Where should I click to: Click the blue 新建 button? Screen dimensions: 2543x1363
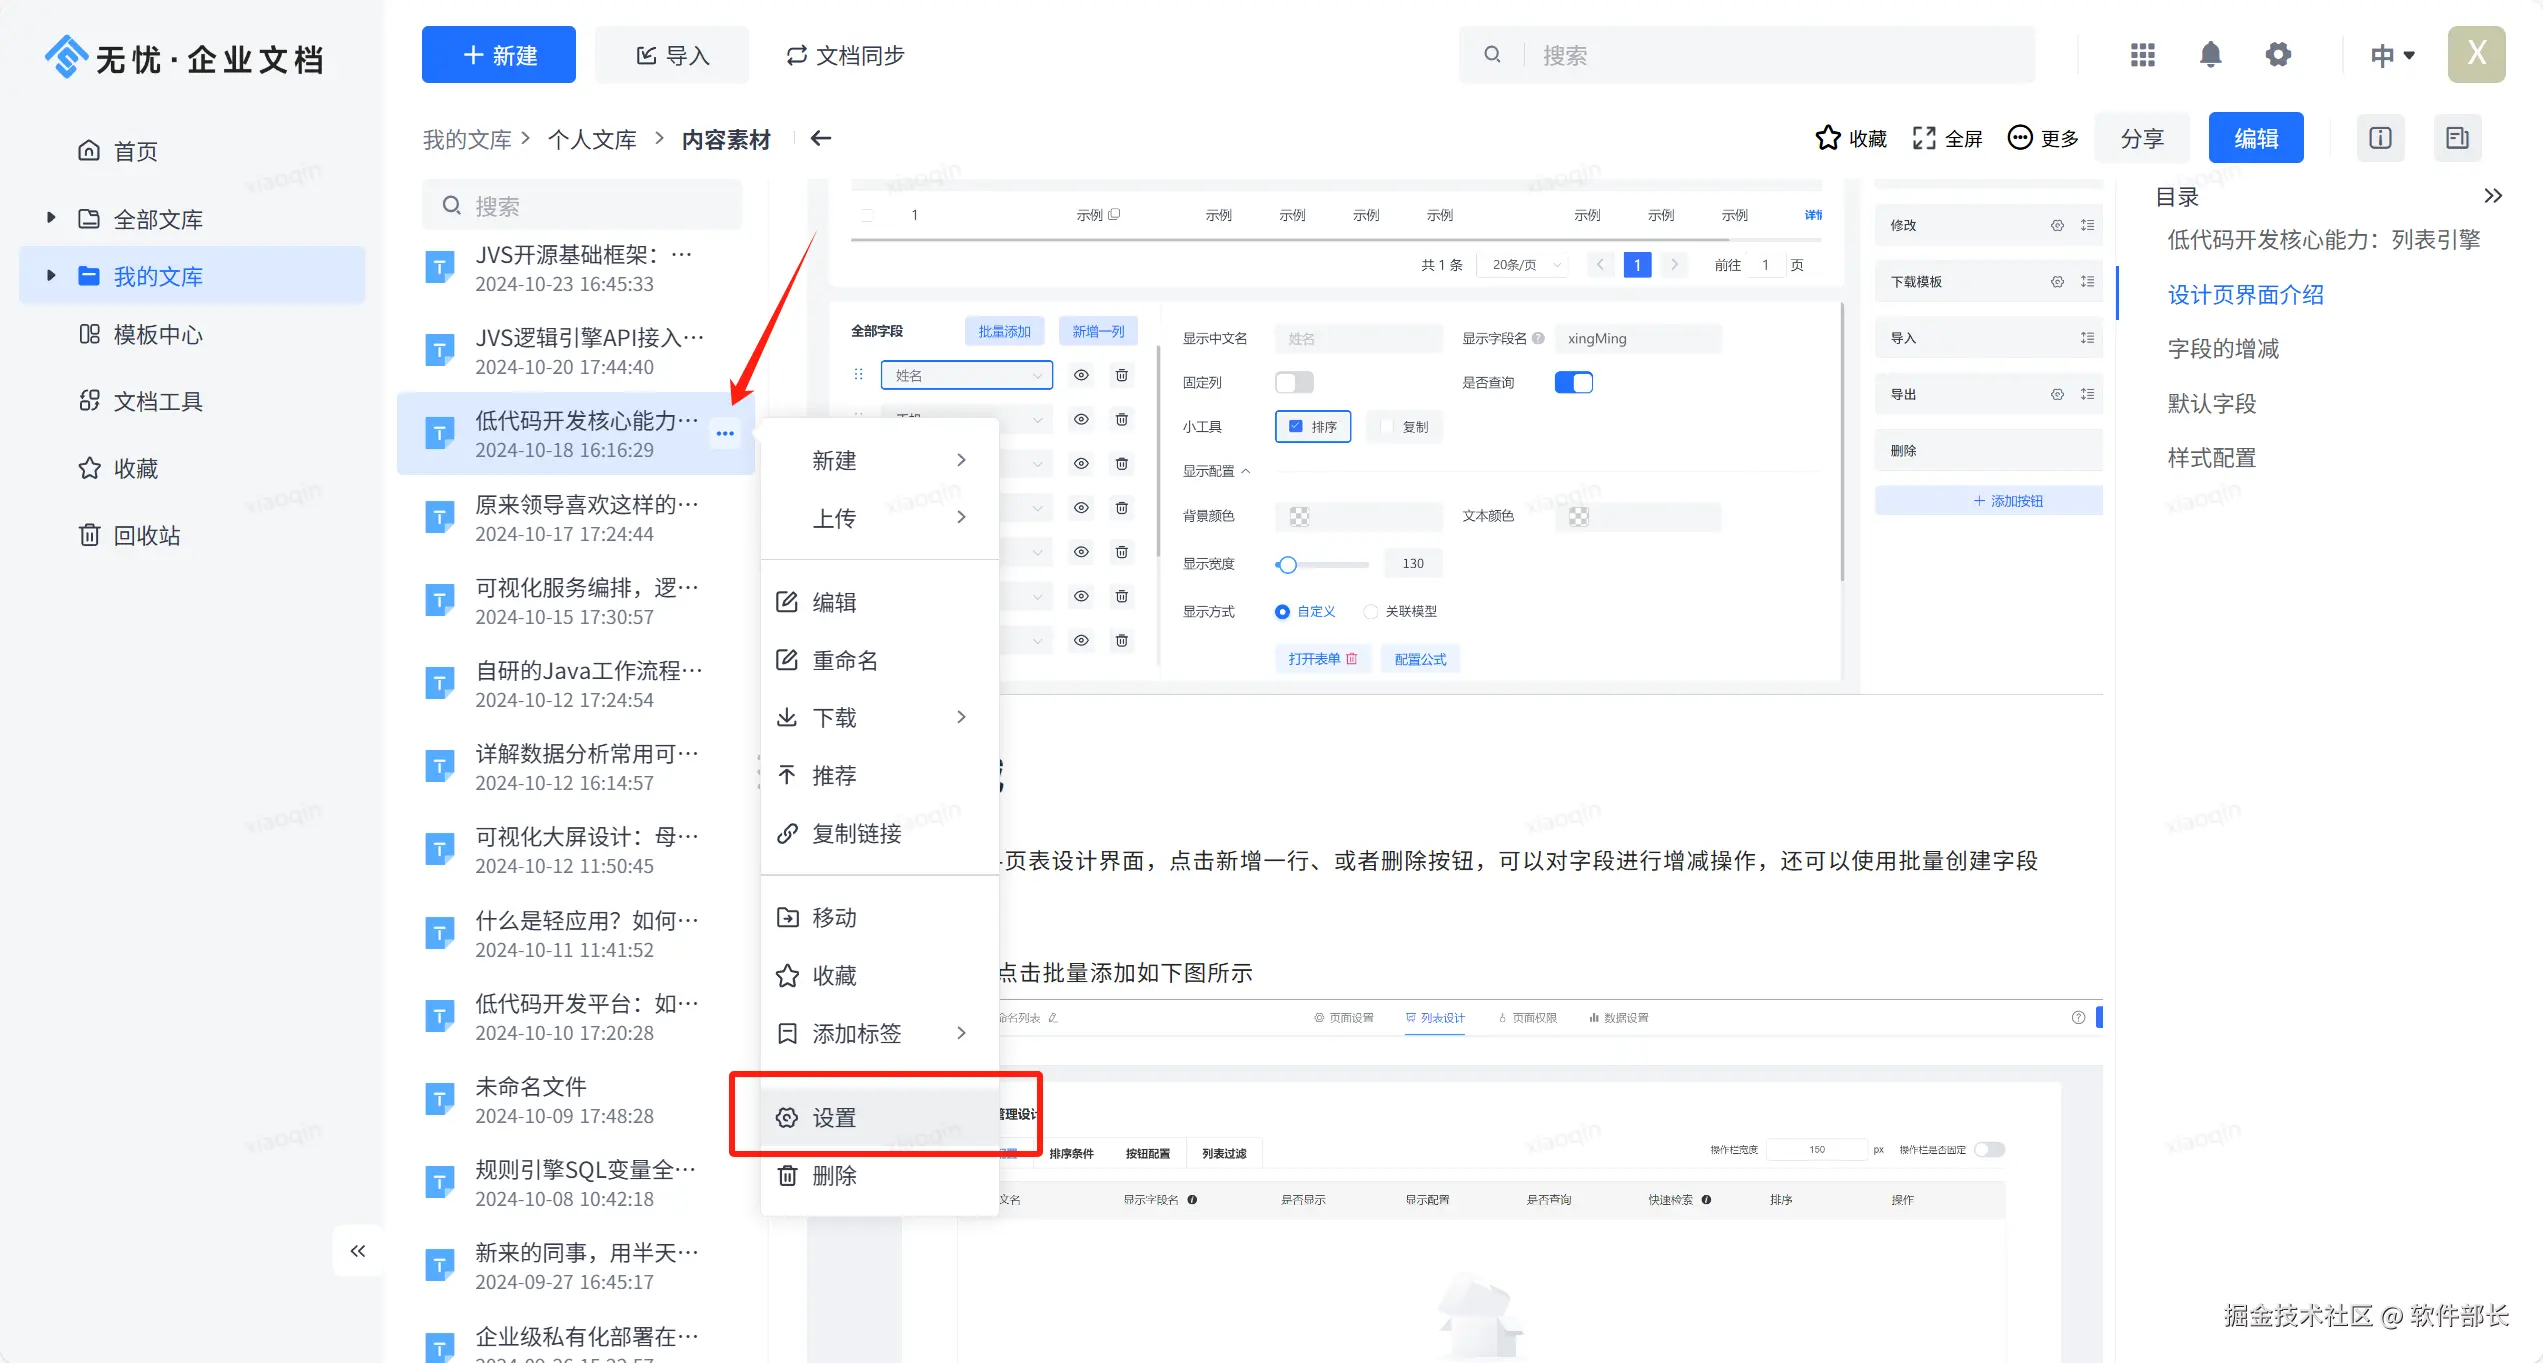tap(498, 55)
